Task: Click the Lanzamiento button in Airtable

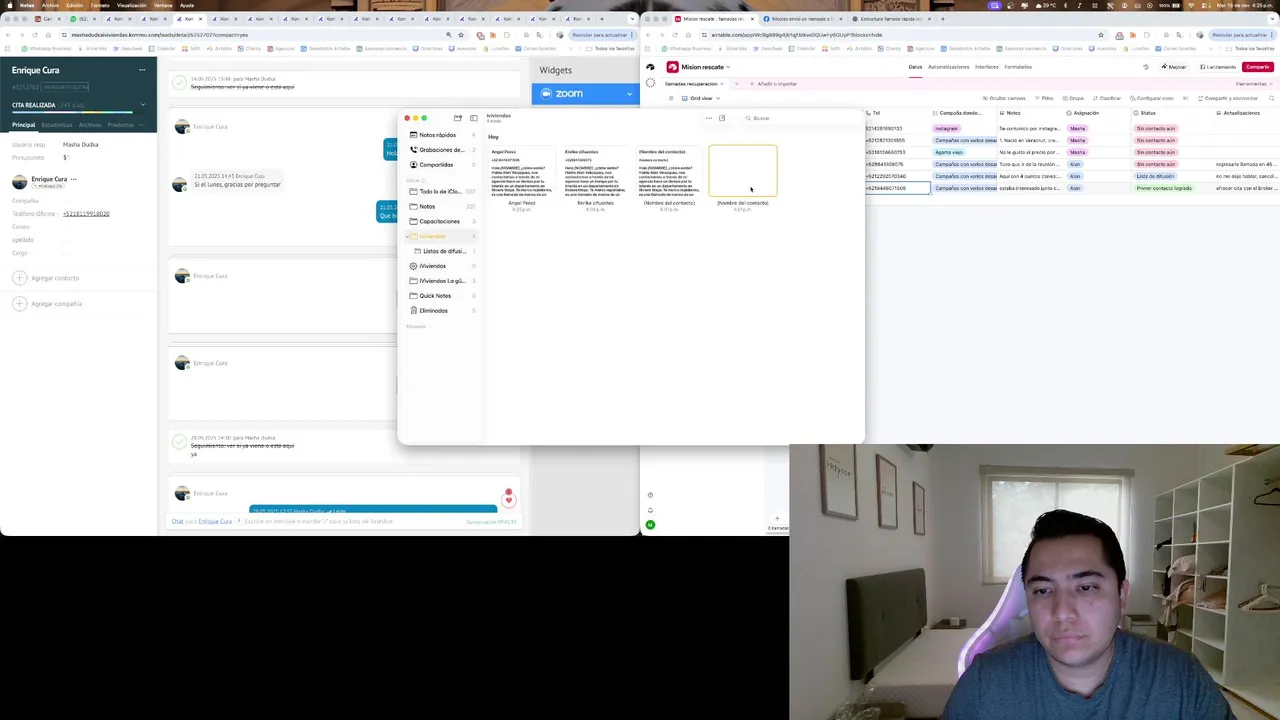Action: pos(1217,67)
